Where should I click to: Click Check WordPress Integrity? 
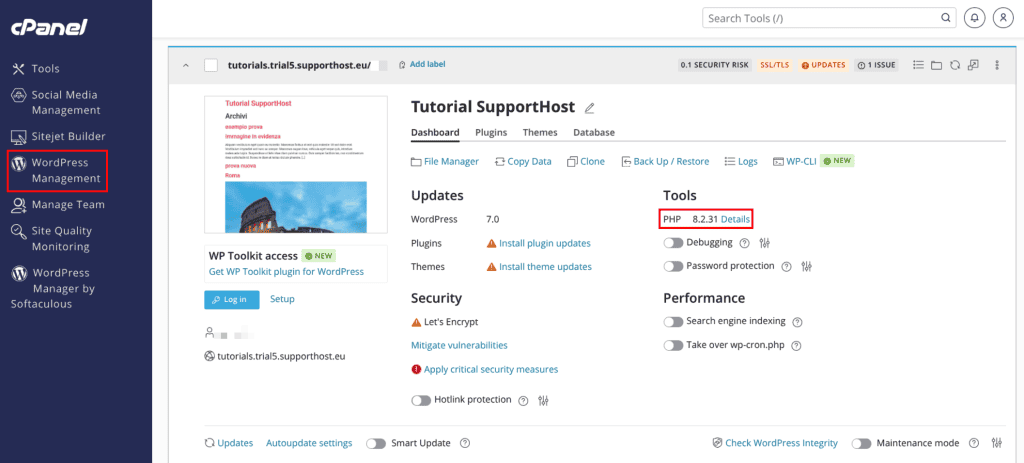(775, 443)
